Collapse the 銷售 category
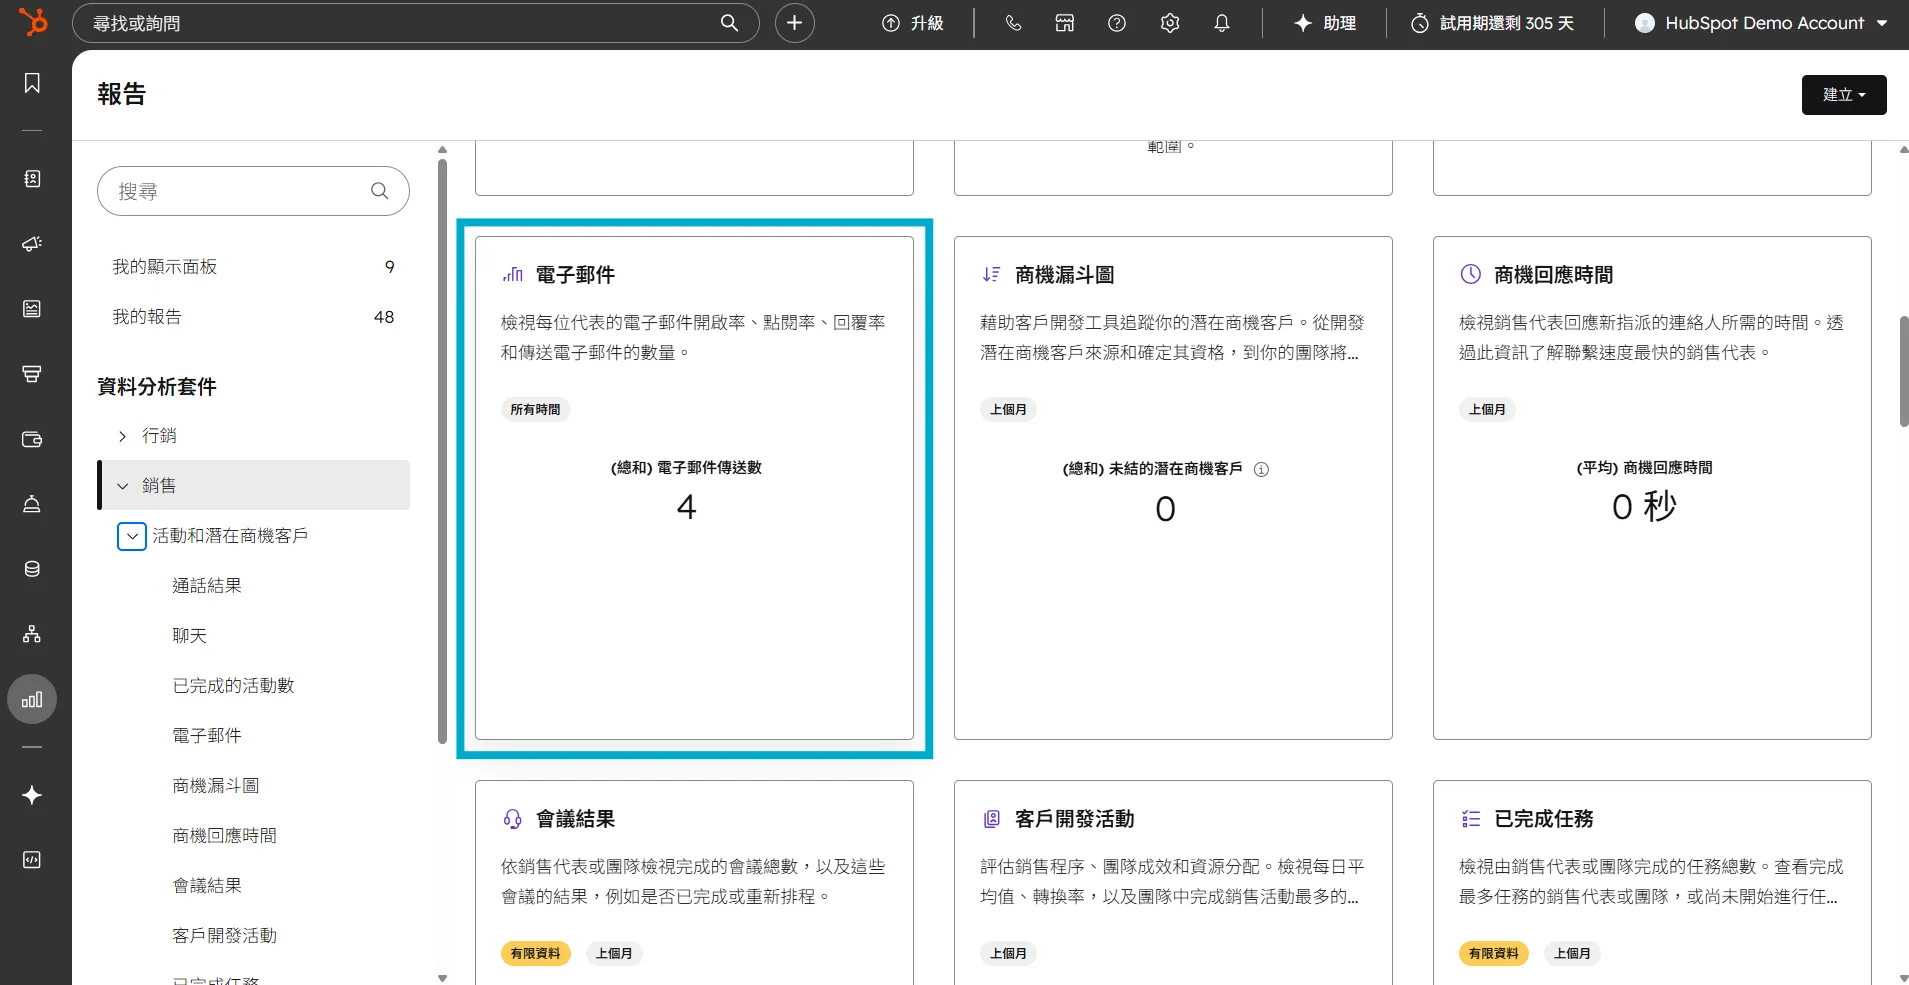The image size is (1909, 985). tap(122, 486)
